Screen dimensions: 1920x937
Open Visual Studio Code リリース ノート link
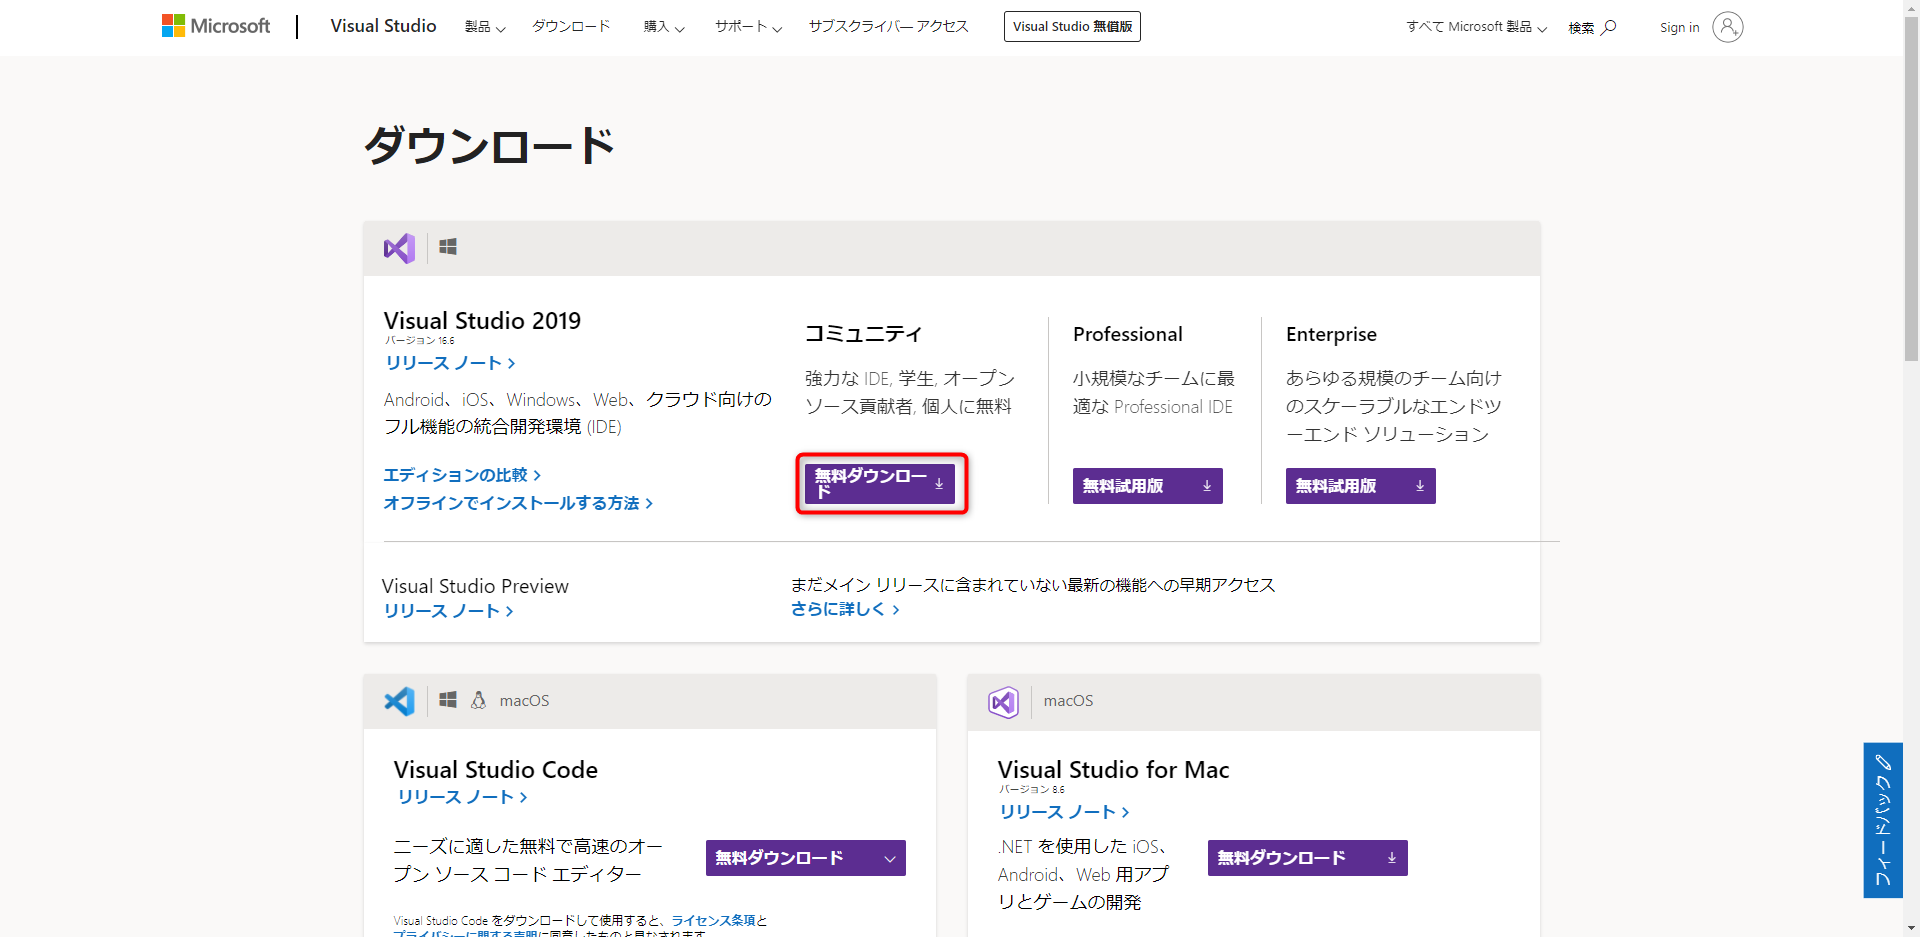tap(462, 797)
